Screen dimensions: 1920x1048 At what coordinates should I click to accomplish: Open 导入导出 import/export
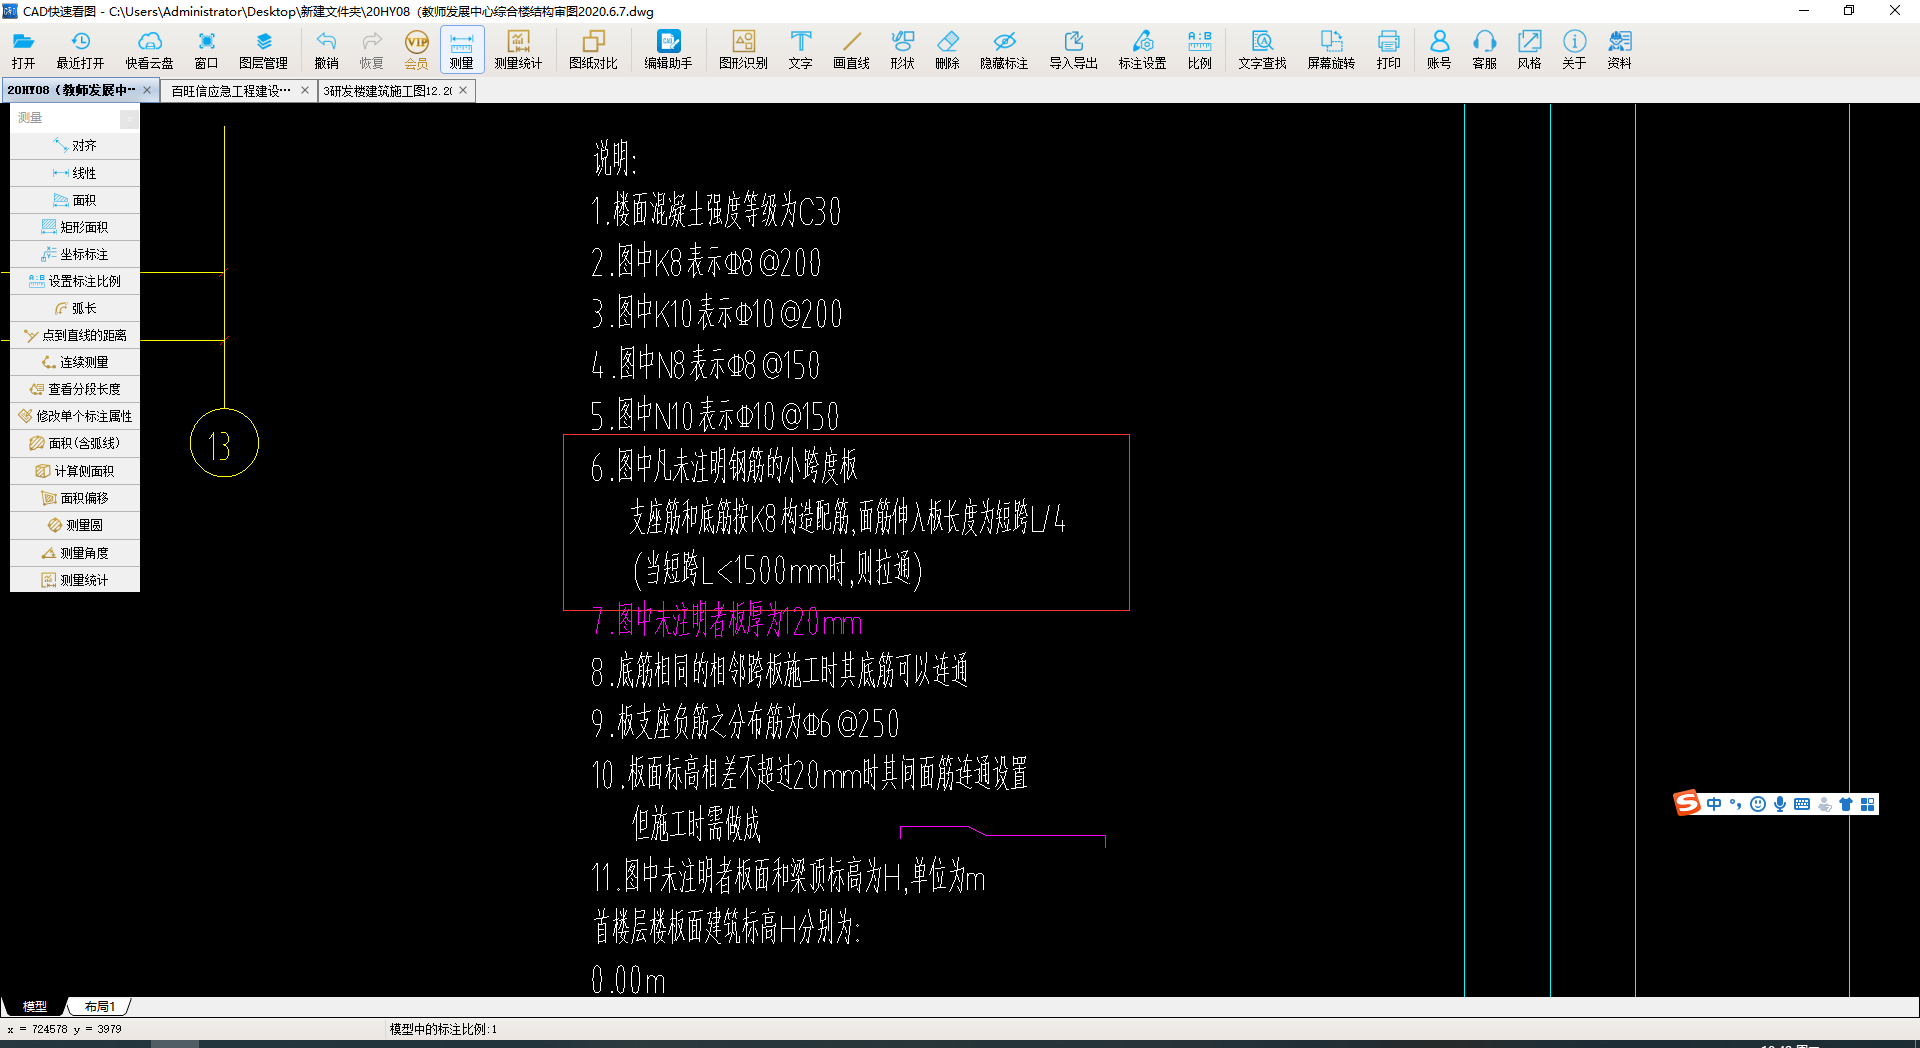(x=1073, y=50)
